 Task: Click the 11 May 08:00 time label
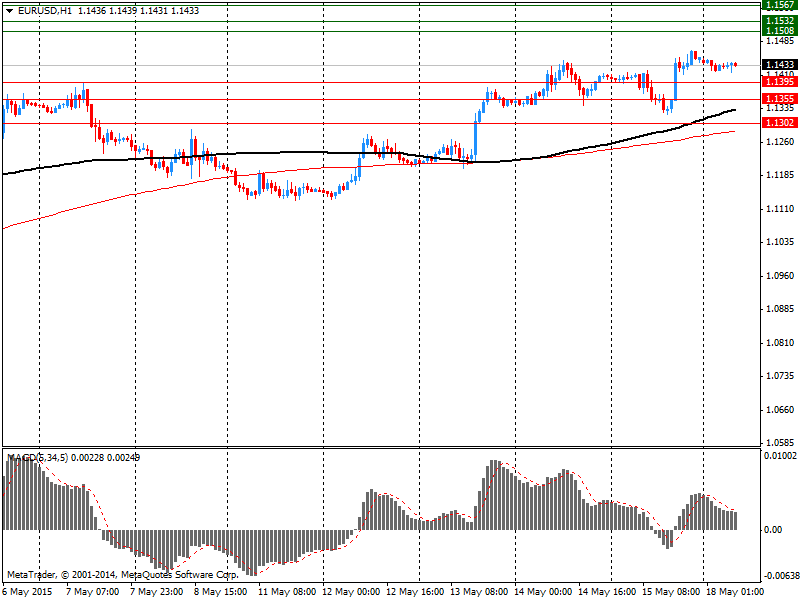[287, 592]
